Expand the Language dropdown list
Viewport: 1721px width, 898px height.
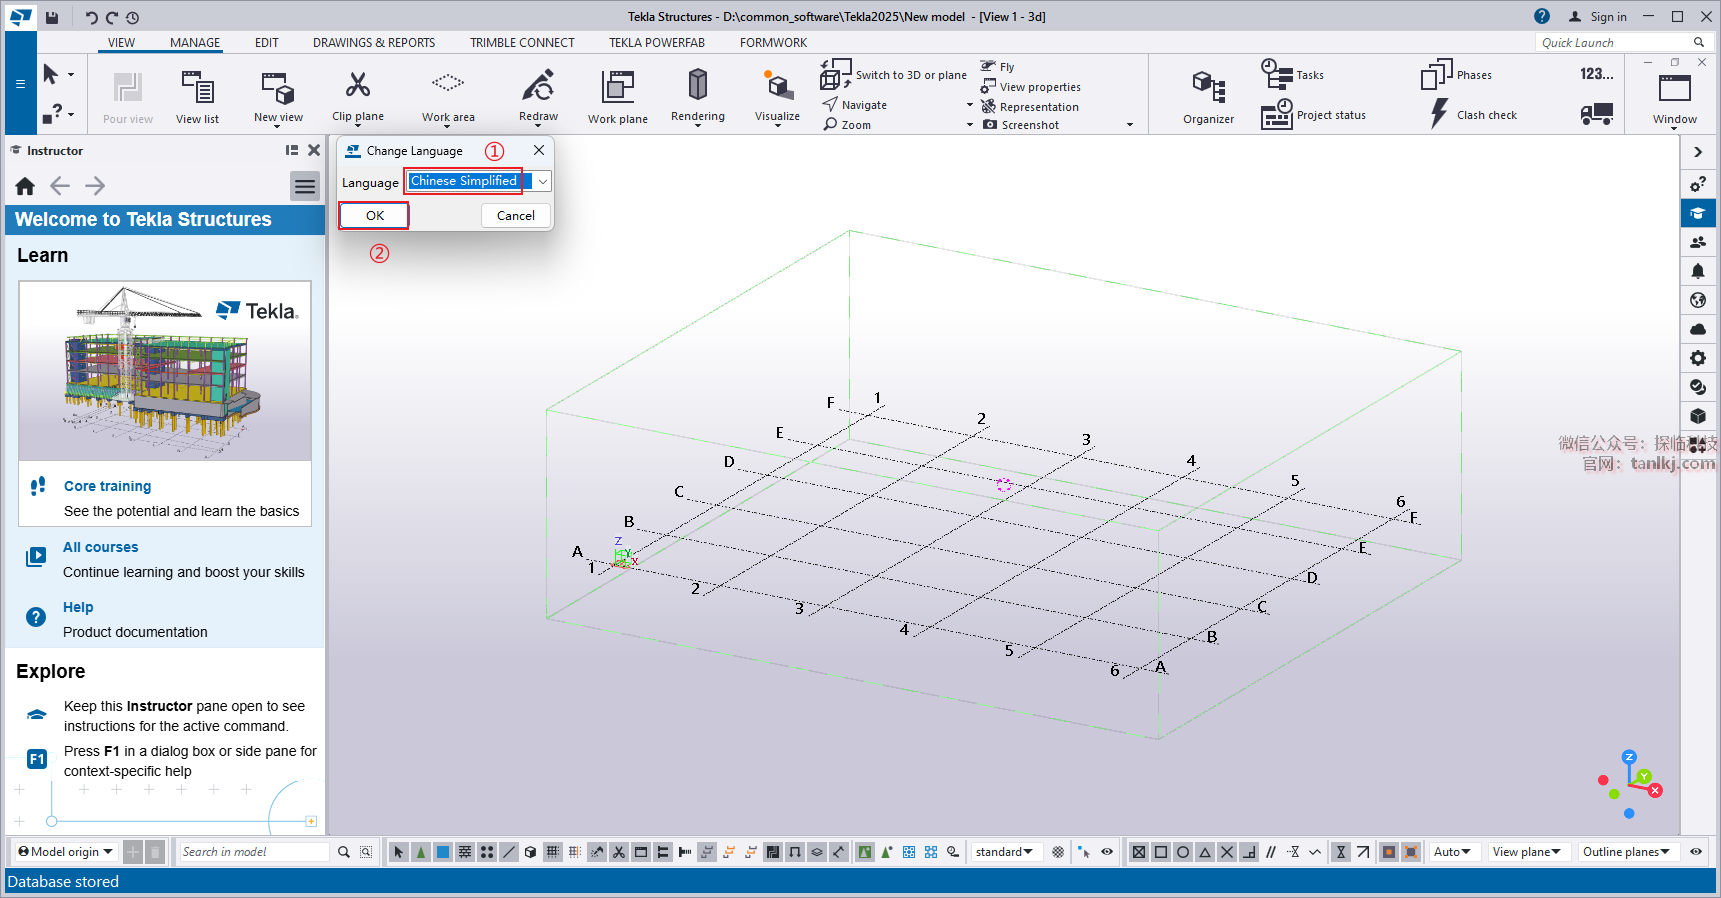tap(542, 182)
